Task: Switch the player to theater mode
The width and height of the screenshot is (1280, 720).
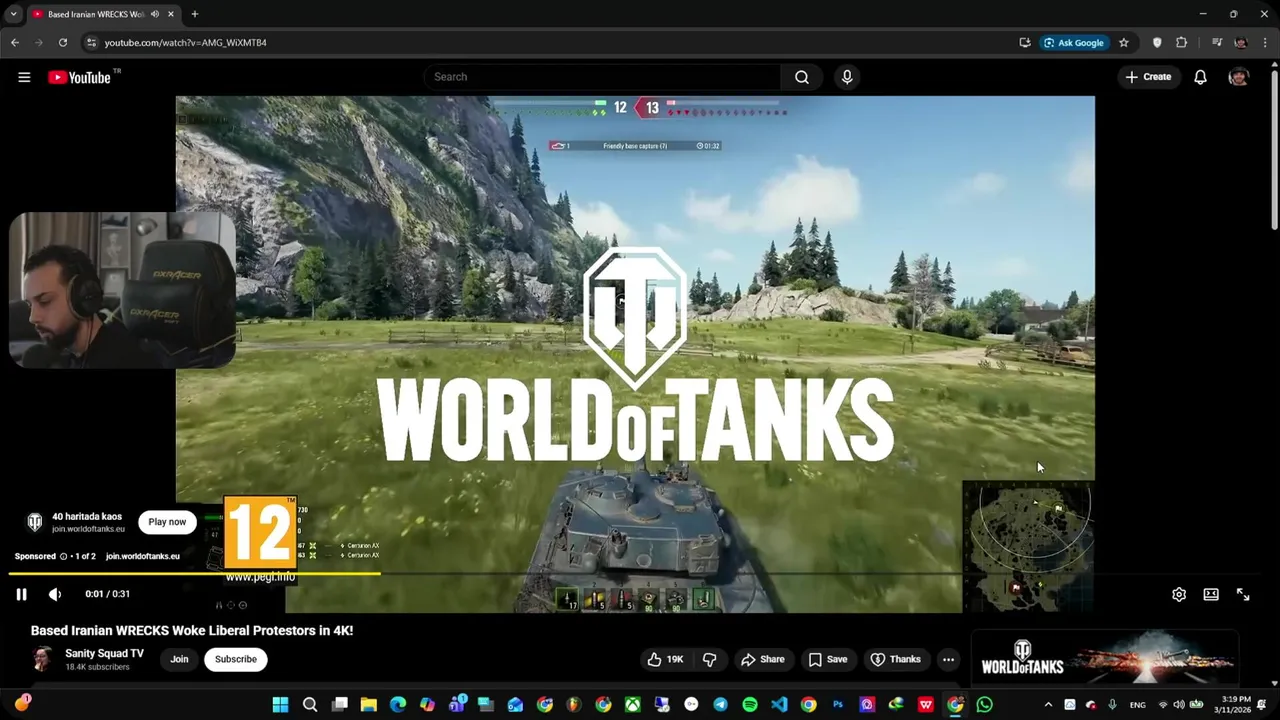Action: (x=1211, y=594)
